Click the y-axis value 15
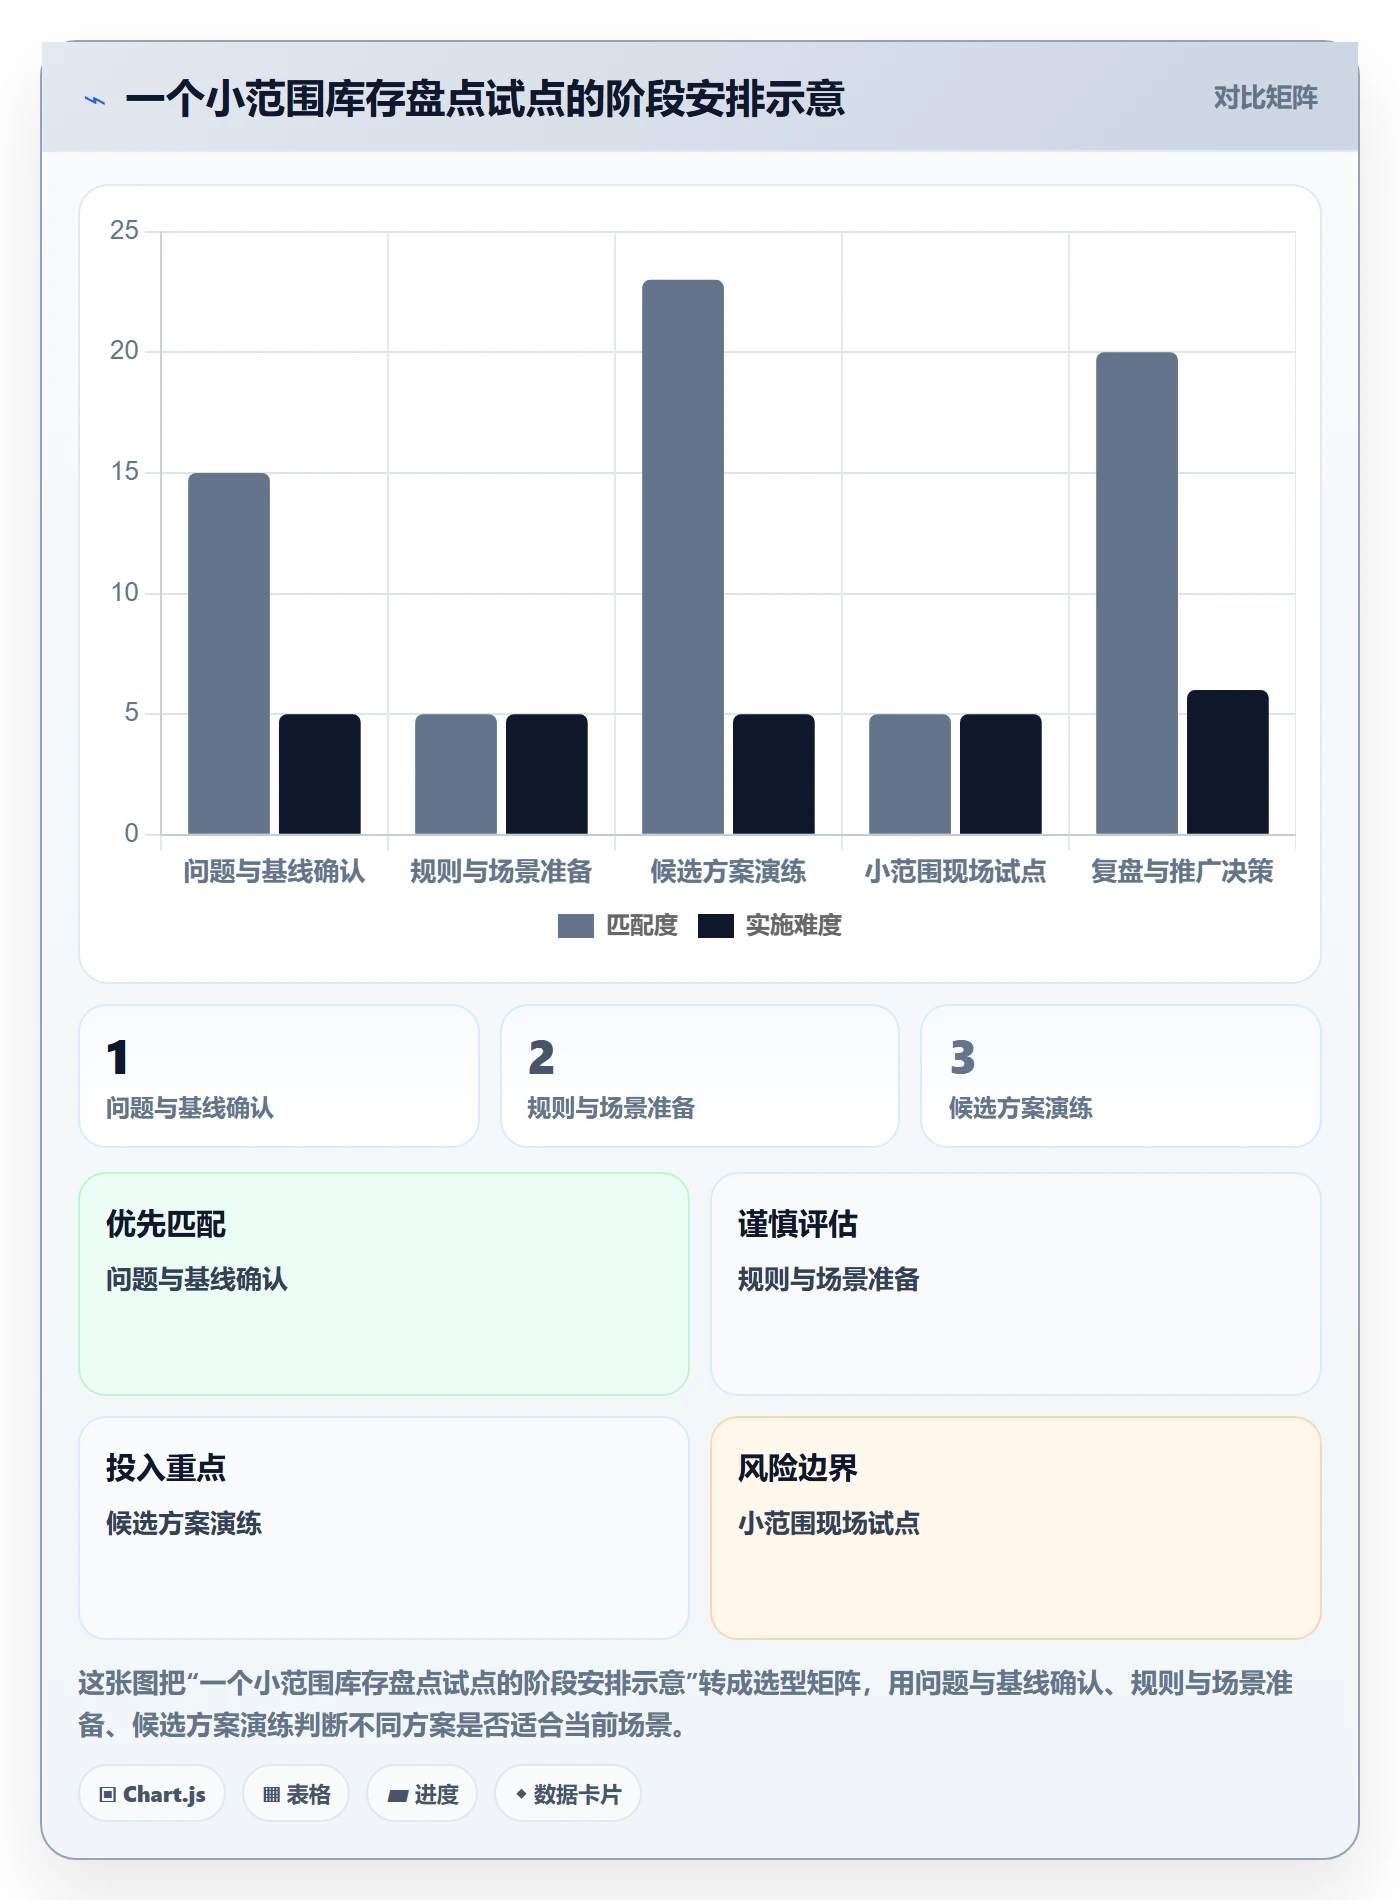Viewport: 1400px width, 1900px height. click(x=124, y=472)
